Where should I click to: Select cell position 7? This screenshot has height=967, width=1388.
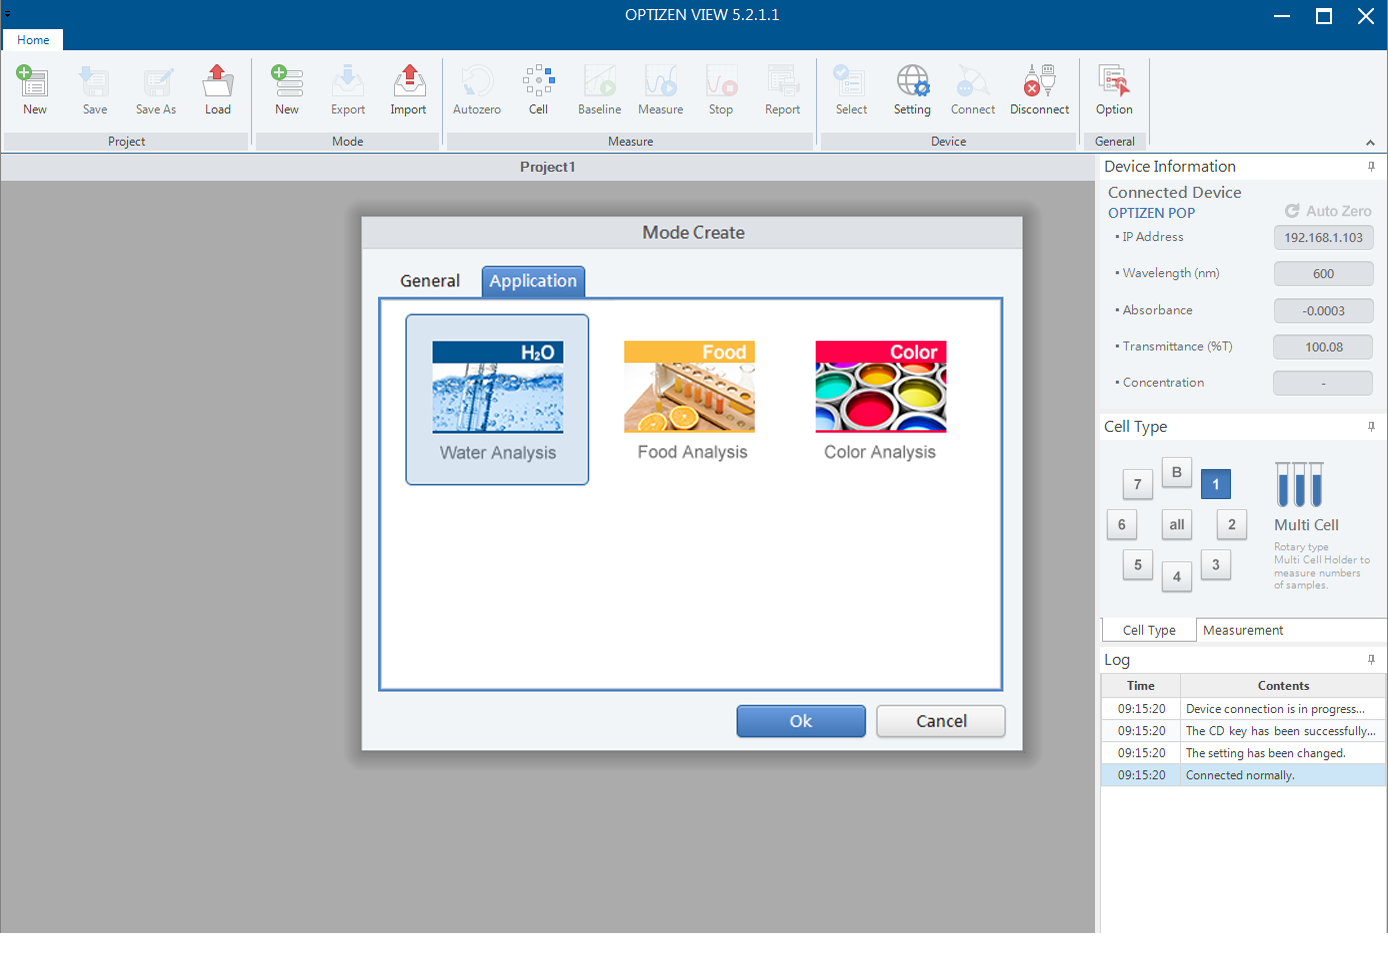point(1138,484)
